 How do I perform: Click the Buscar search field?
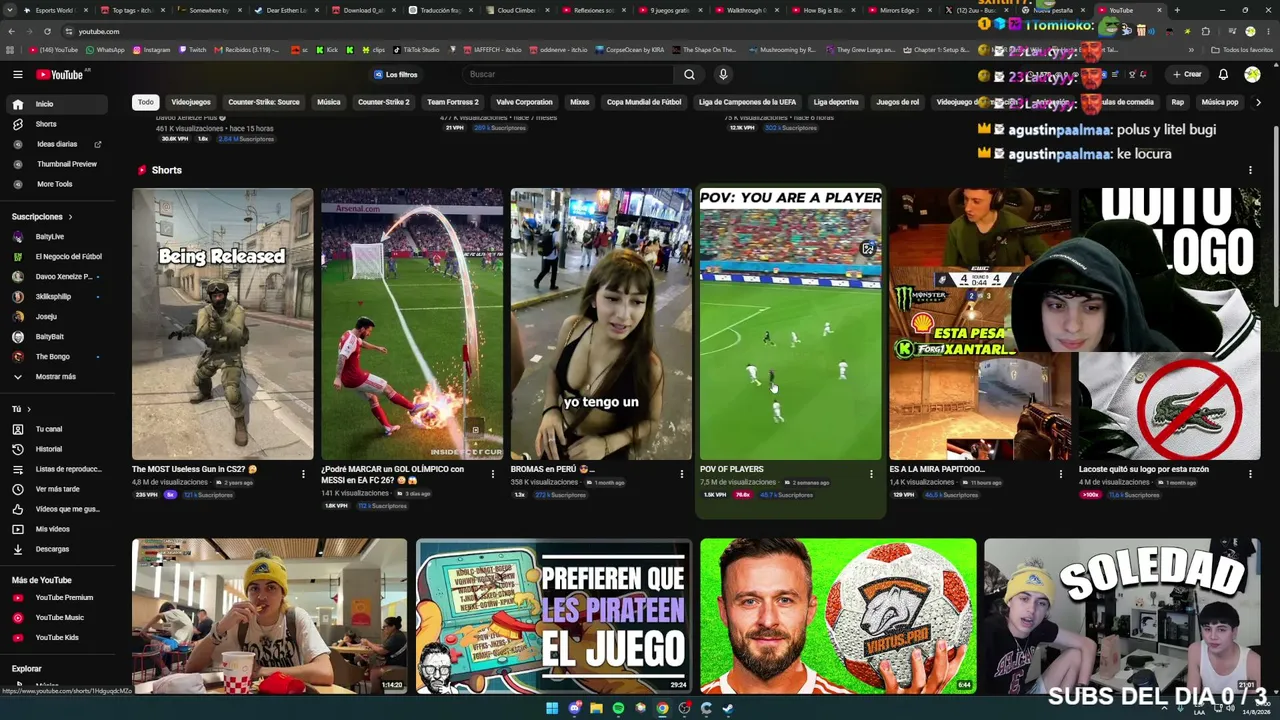[570, 74]
